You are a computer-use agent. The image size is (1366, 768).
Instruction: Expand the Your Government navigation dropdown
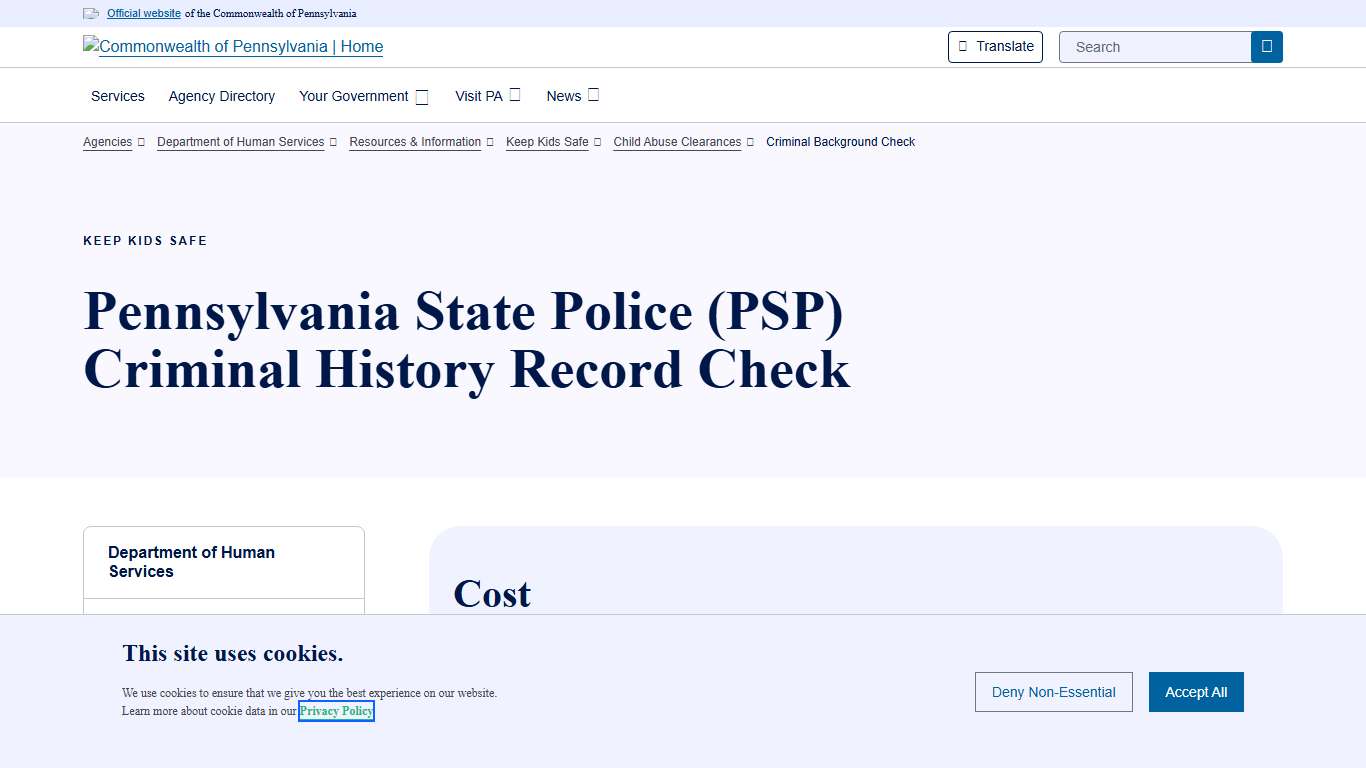421,96
